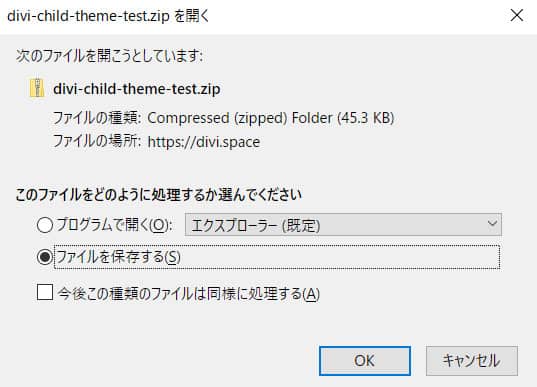Click the zip folder icon beside the filename
The height and width of the screenshot is (387, 537).
[37, 88]
